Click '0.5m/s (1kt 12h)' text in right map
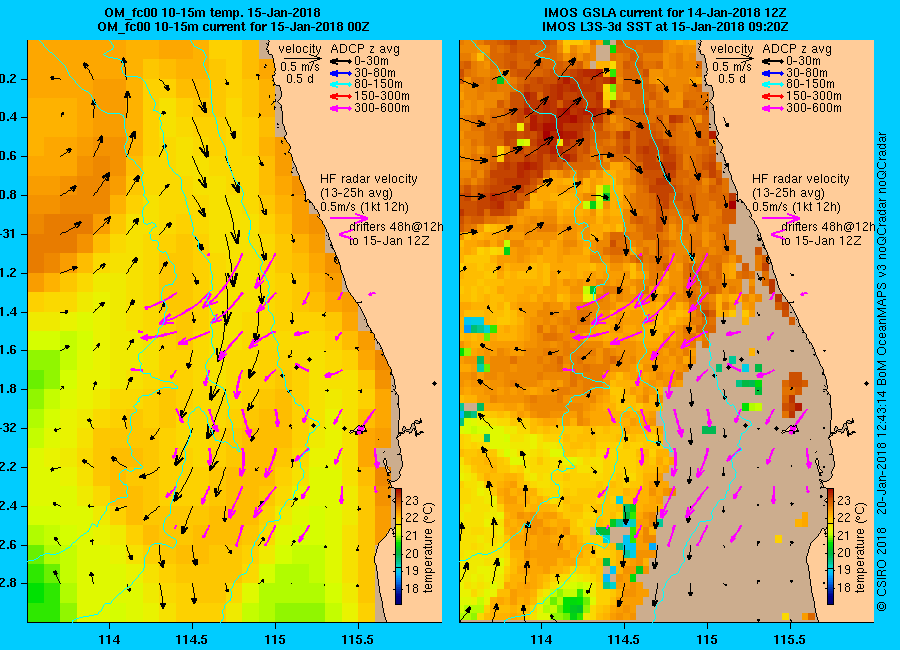This screenshot has width=900, height=650. (796, 207)
